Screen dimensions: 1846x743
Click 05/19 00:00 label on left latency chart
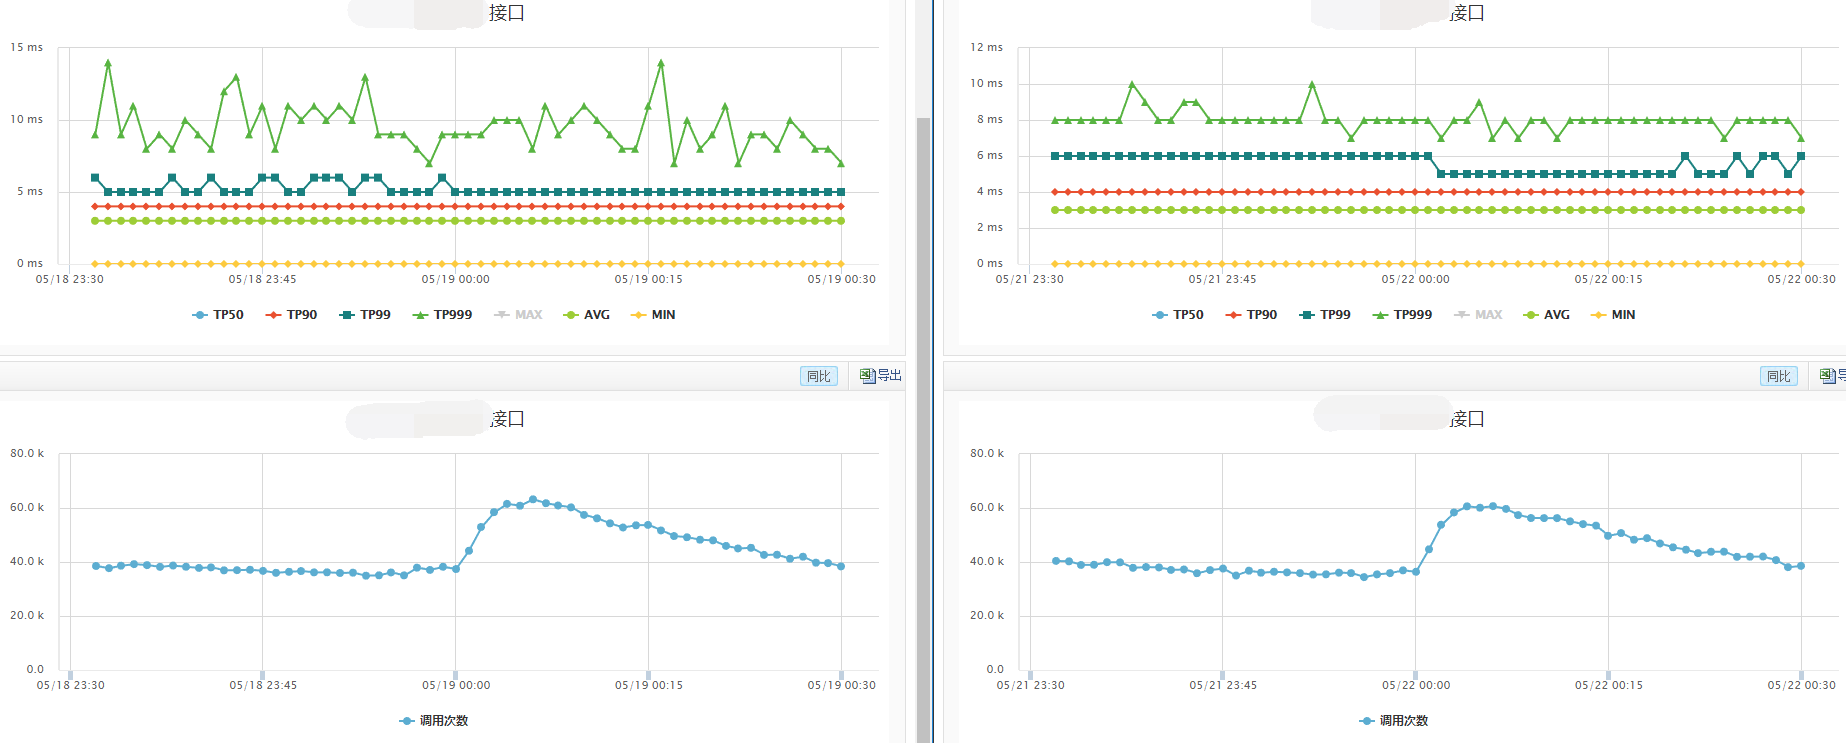[x=456, y=280]
